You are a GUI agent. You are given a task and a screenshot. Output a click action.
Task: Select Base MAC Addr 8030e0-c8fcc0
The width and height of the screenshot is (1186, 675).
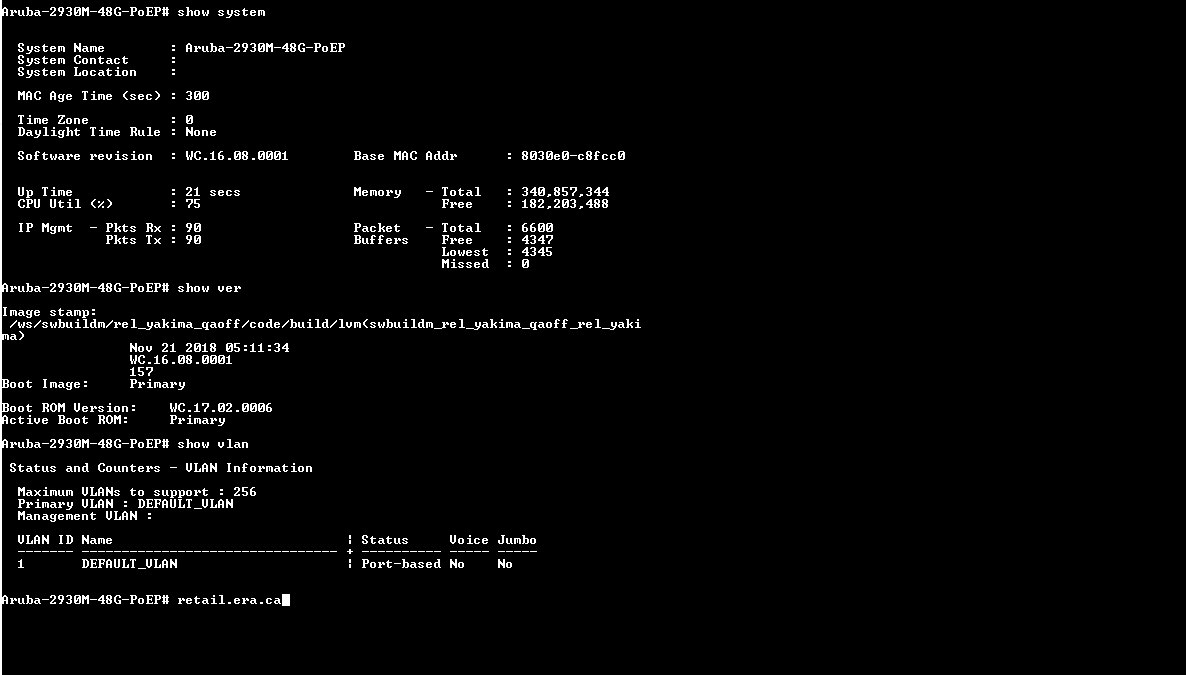573,156
